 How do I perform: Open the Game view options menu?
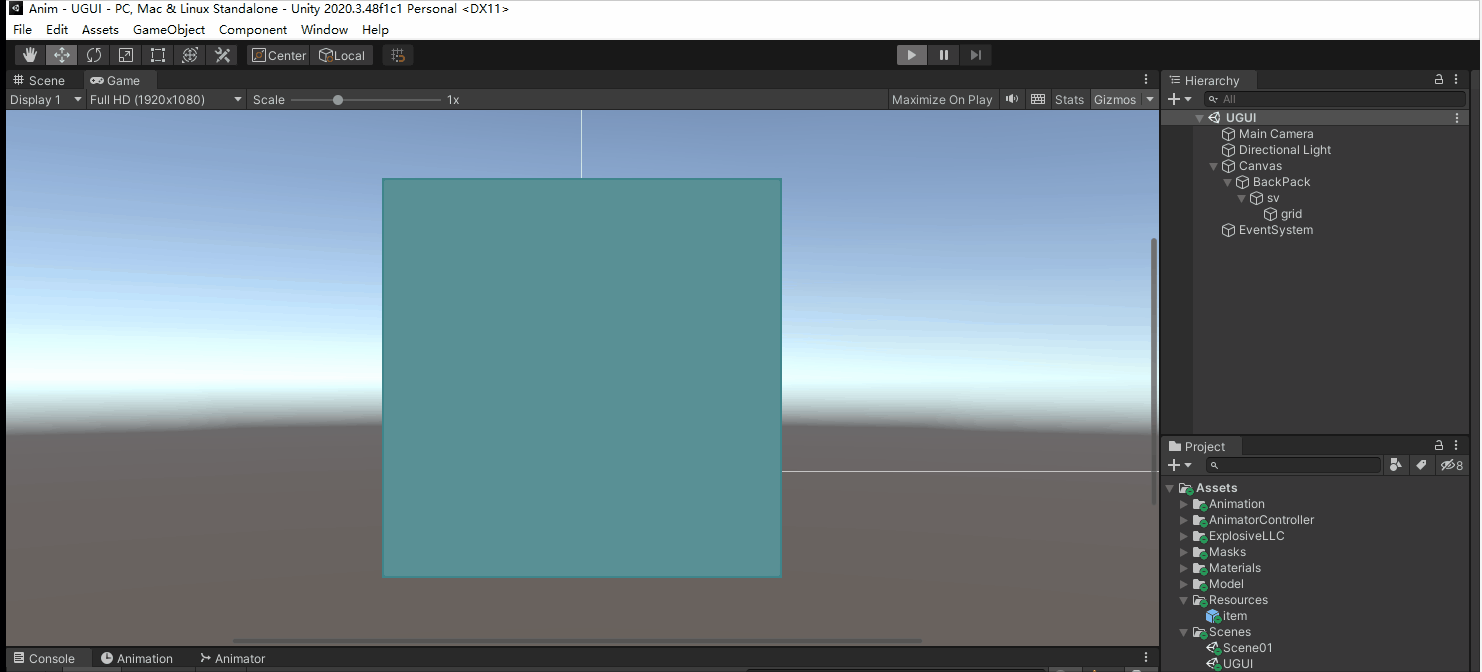[x=1146, y=80]
